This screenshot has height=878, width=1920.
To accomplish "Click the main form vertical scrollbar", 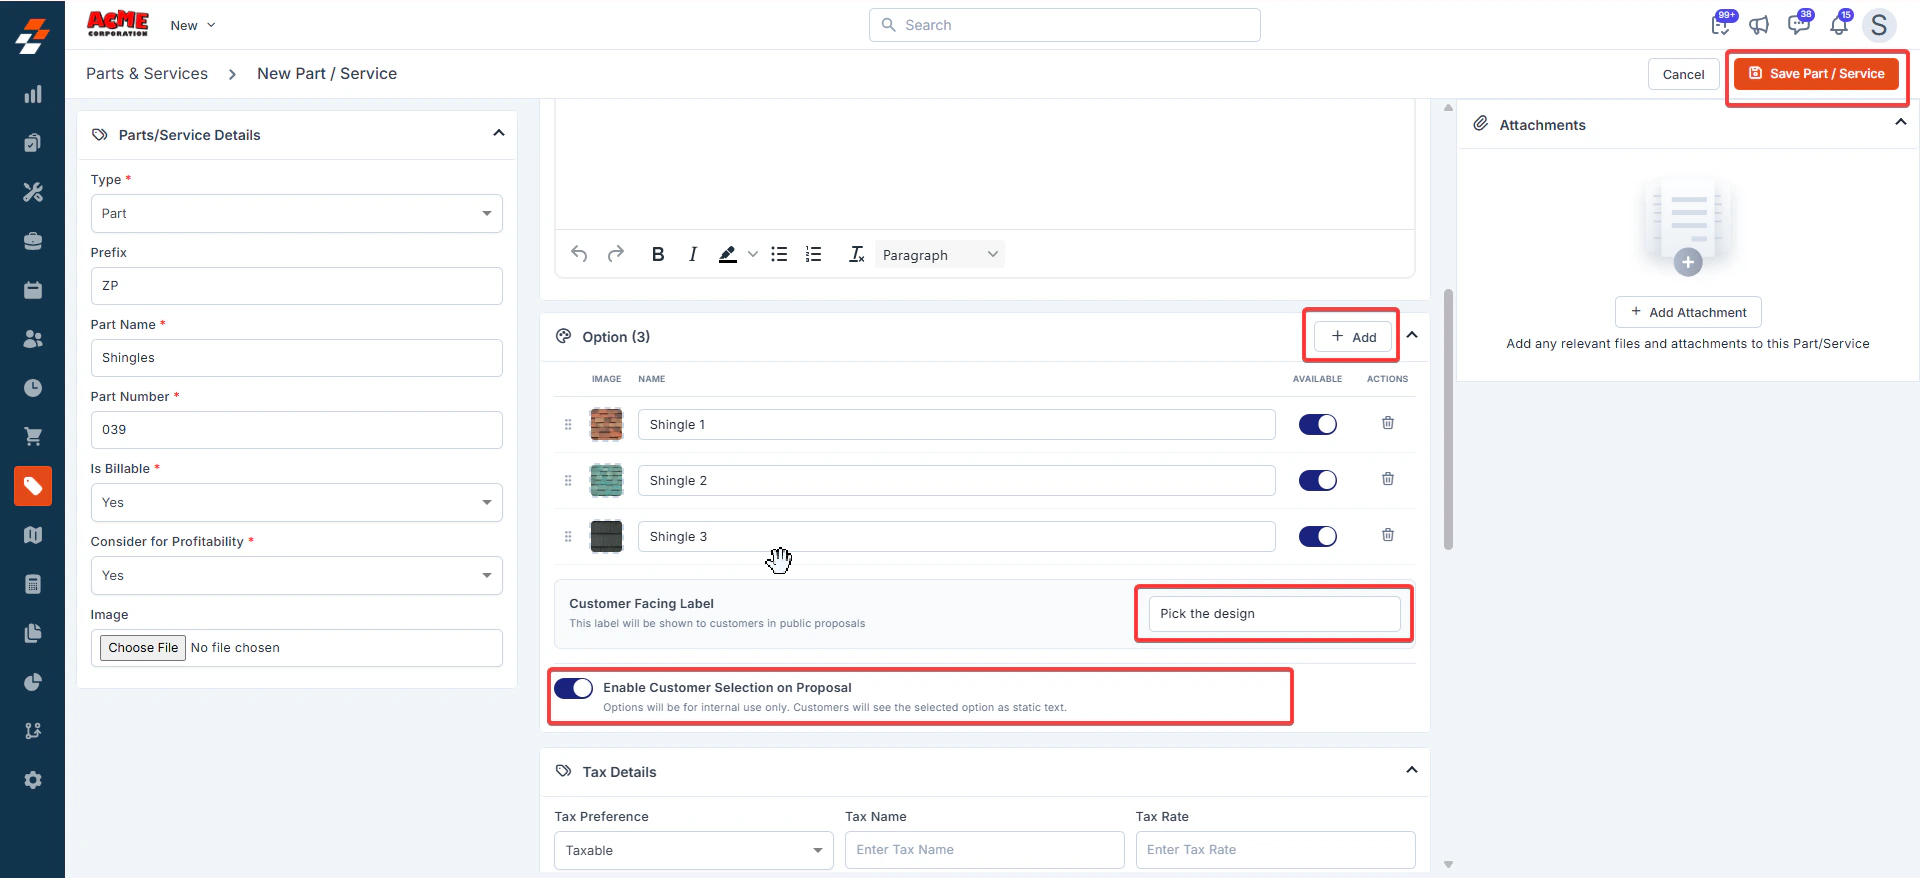I will click(1448, 420).
